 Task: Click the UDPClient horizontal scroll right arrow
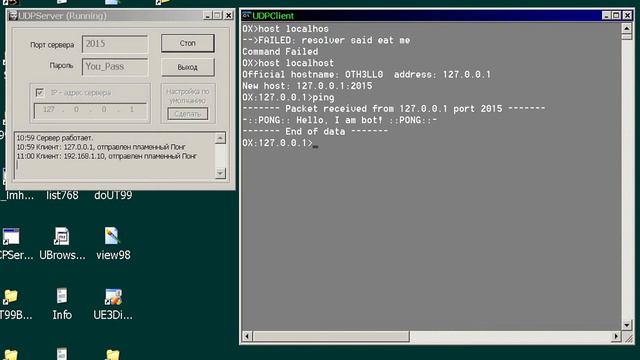point(616,336)
